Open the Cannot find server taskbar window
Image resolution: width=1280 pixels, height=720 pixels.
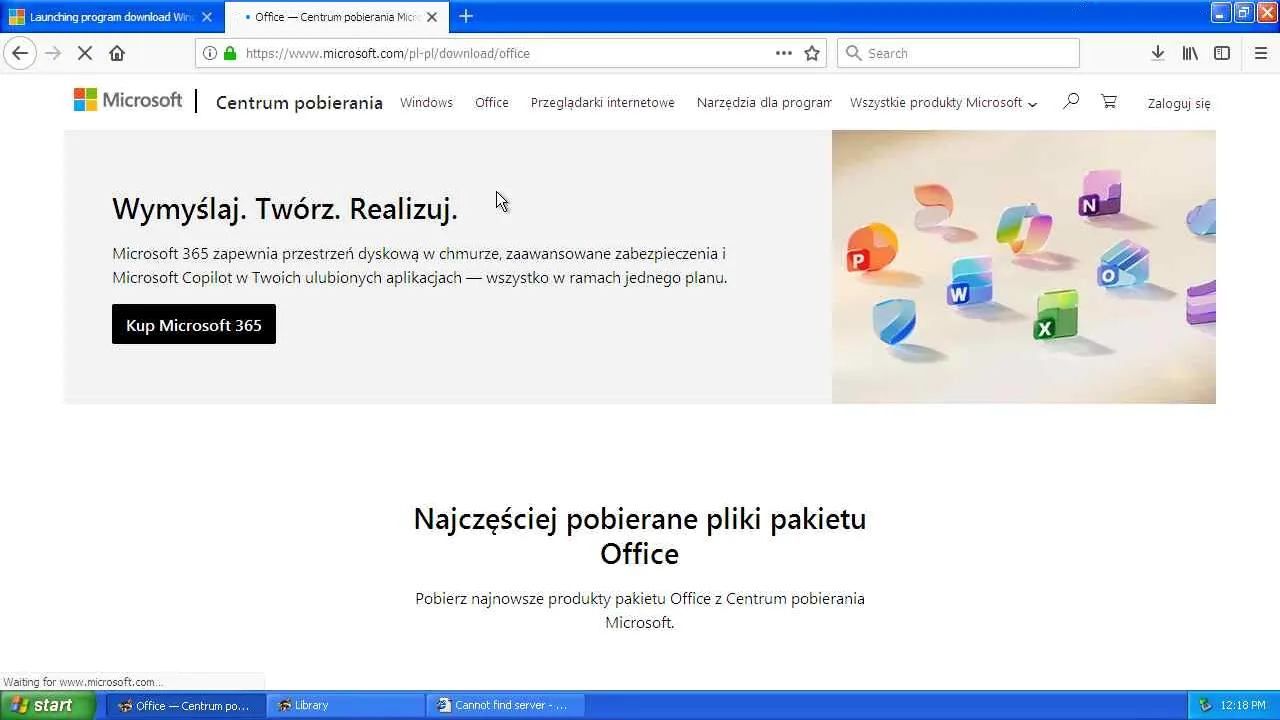coord(506,705)
